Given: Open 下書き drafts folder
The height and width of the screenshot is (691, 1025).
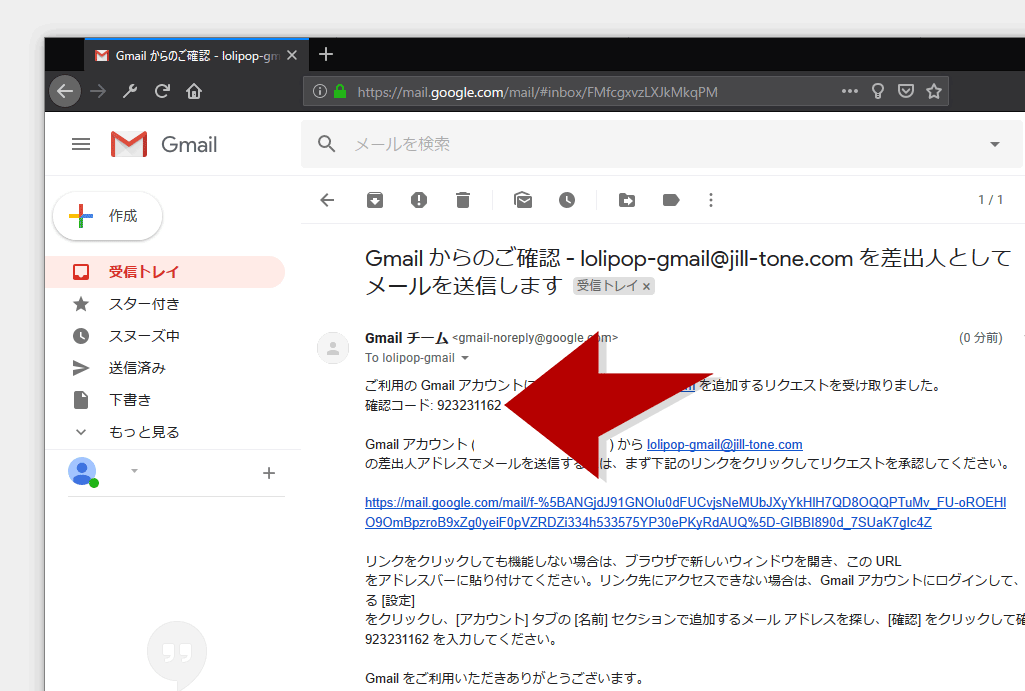Looking at the screenshot, I should (165, 400).
